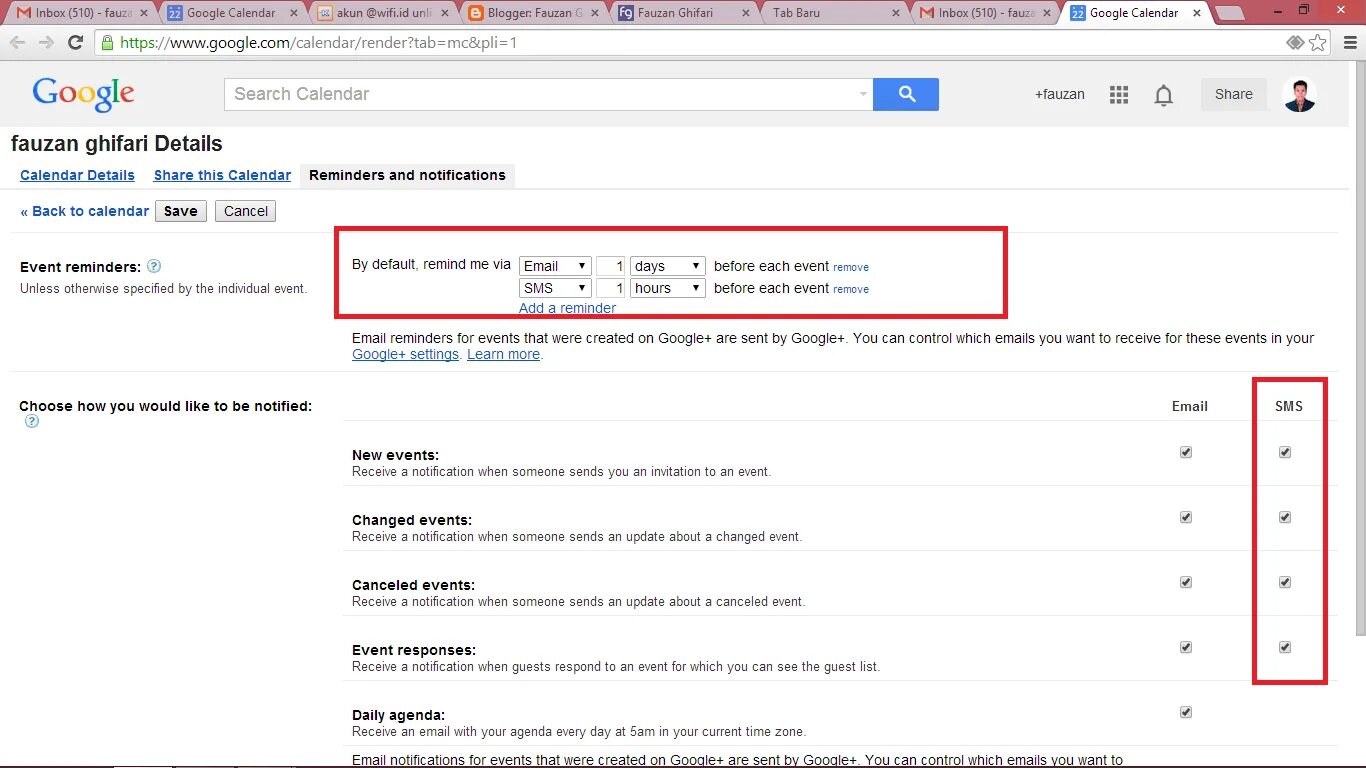This screenshot has width=1366, height=768.
Task: Open the days unit dropdown
Action: pos(668,266)
